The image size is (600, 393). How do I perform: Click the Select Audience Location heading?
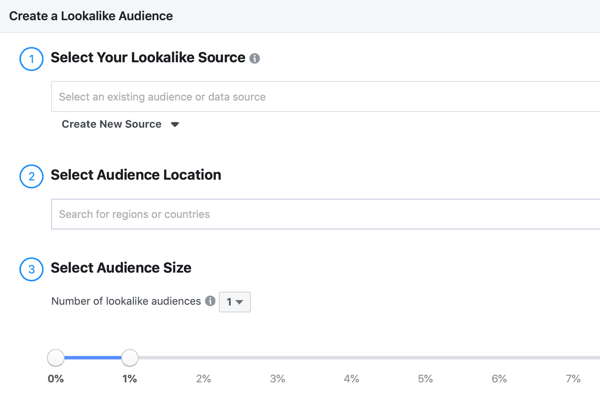136,175
